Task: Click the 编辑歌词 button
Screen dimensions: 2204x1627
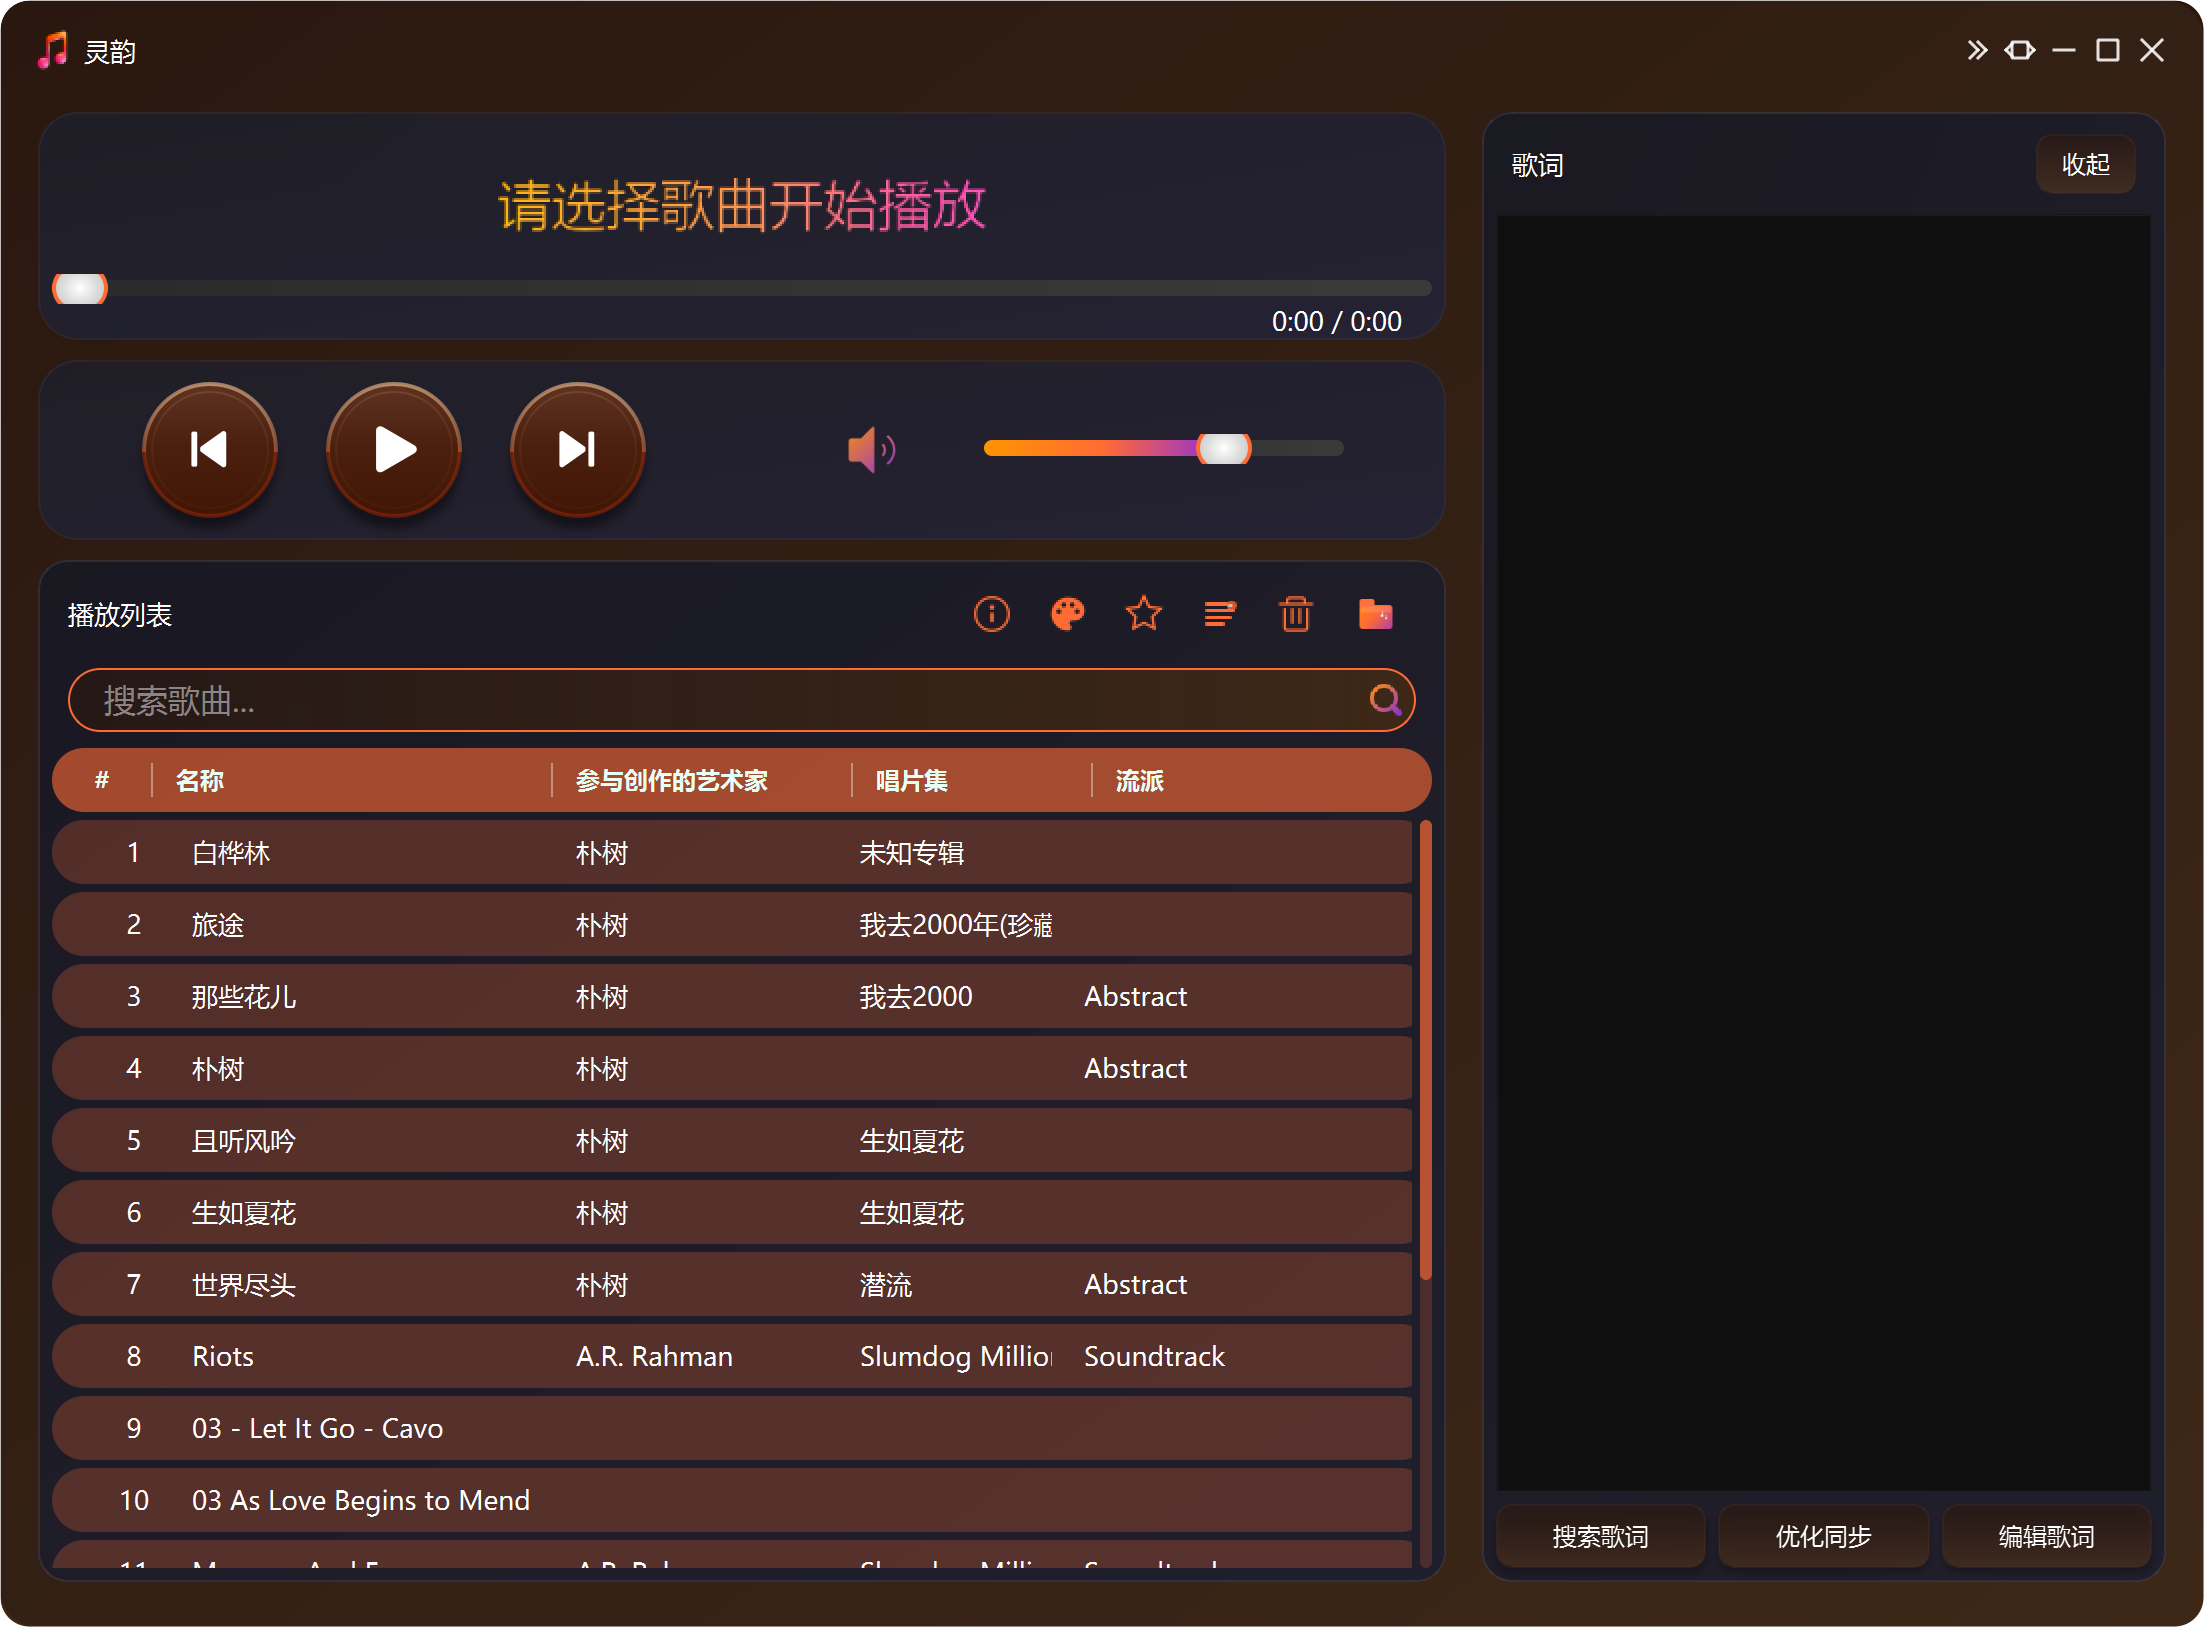Action: 2046,1536
